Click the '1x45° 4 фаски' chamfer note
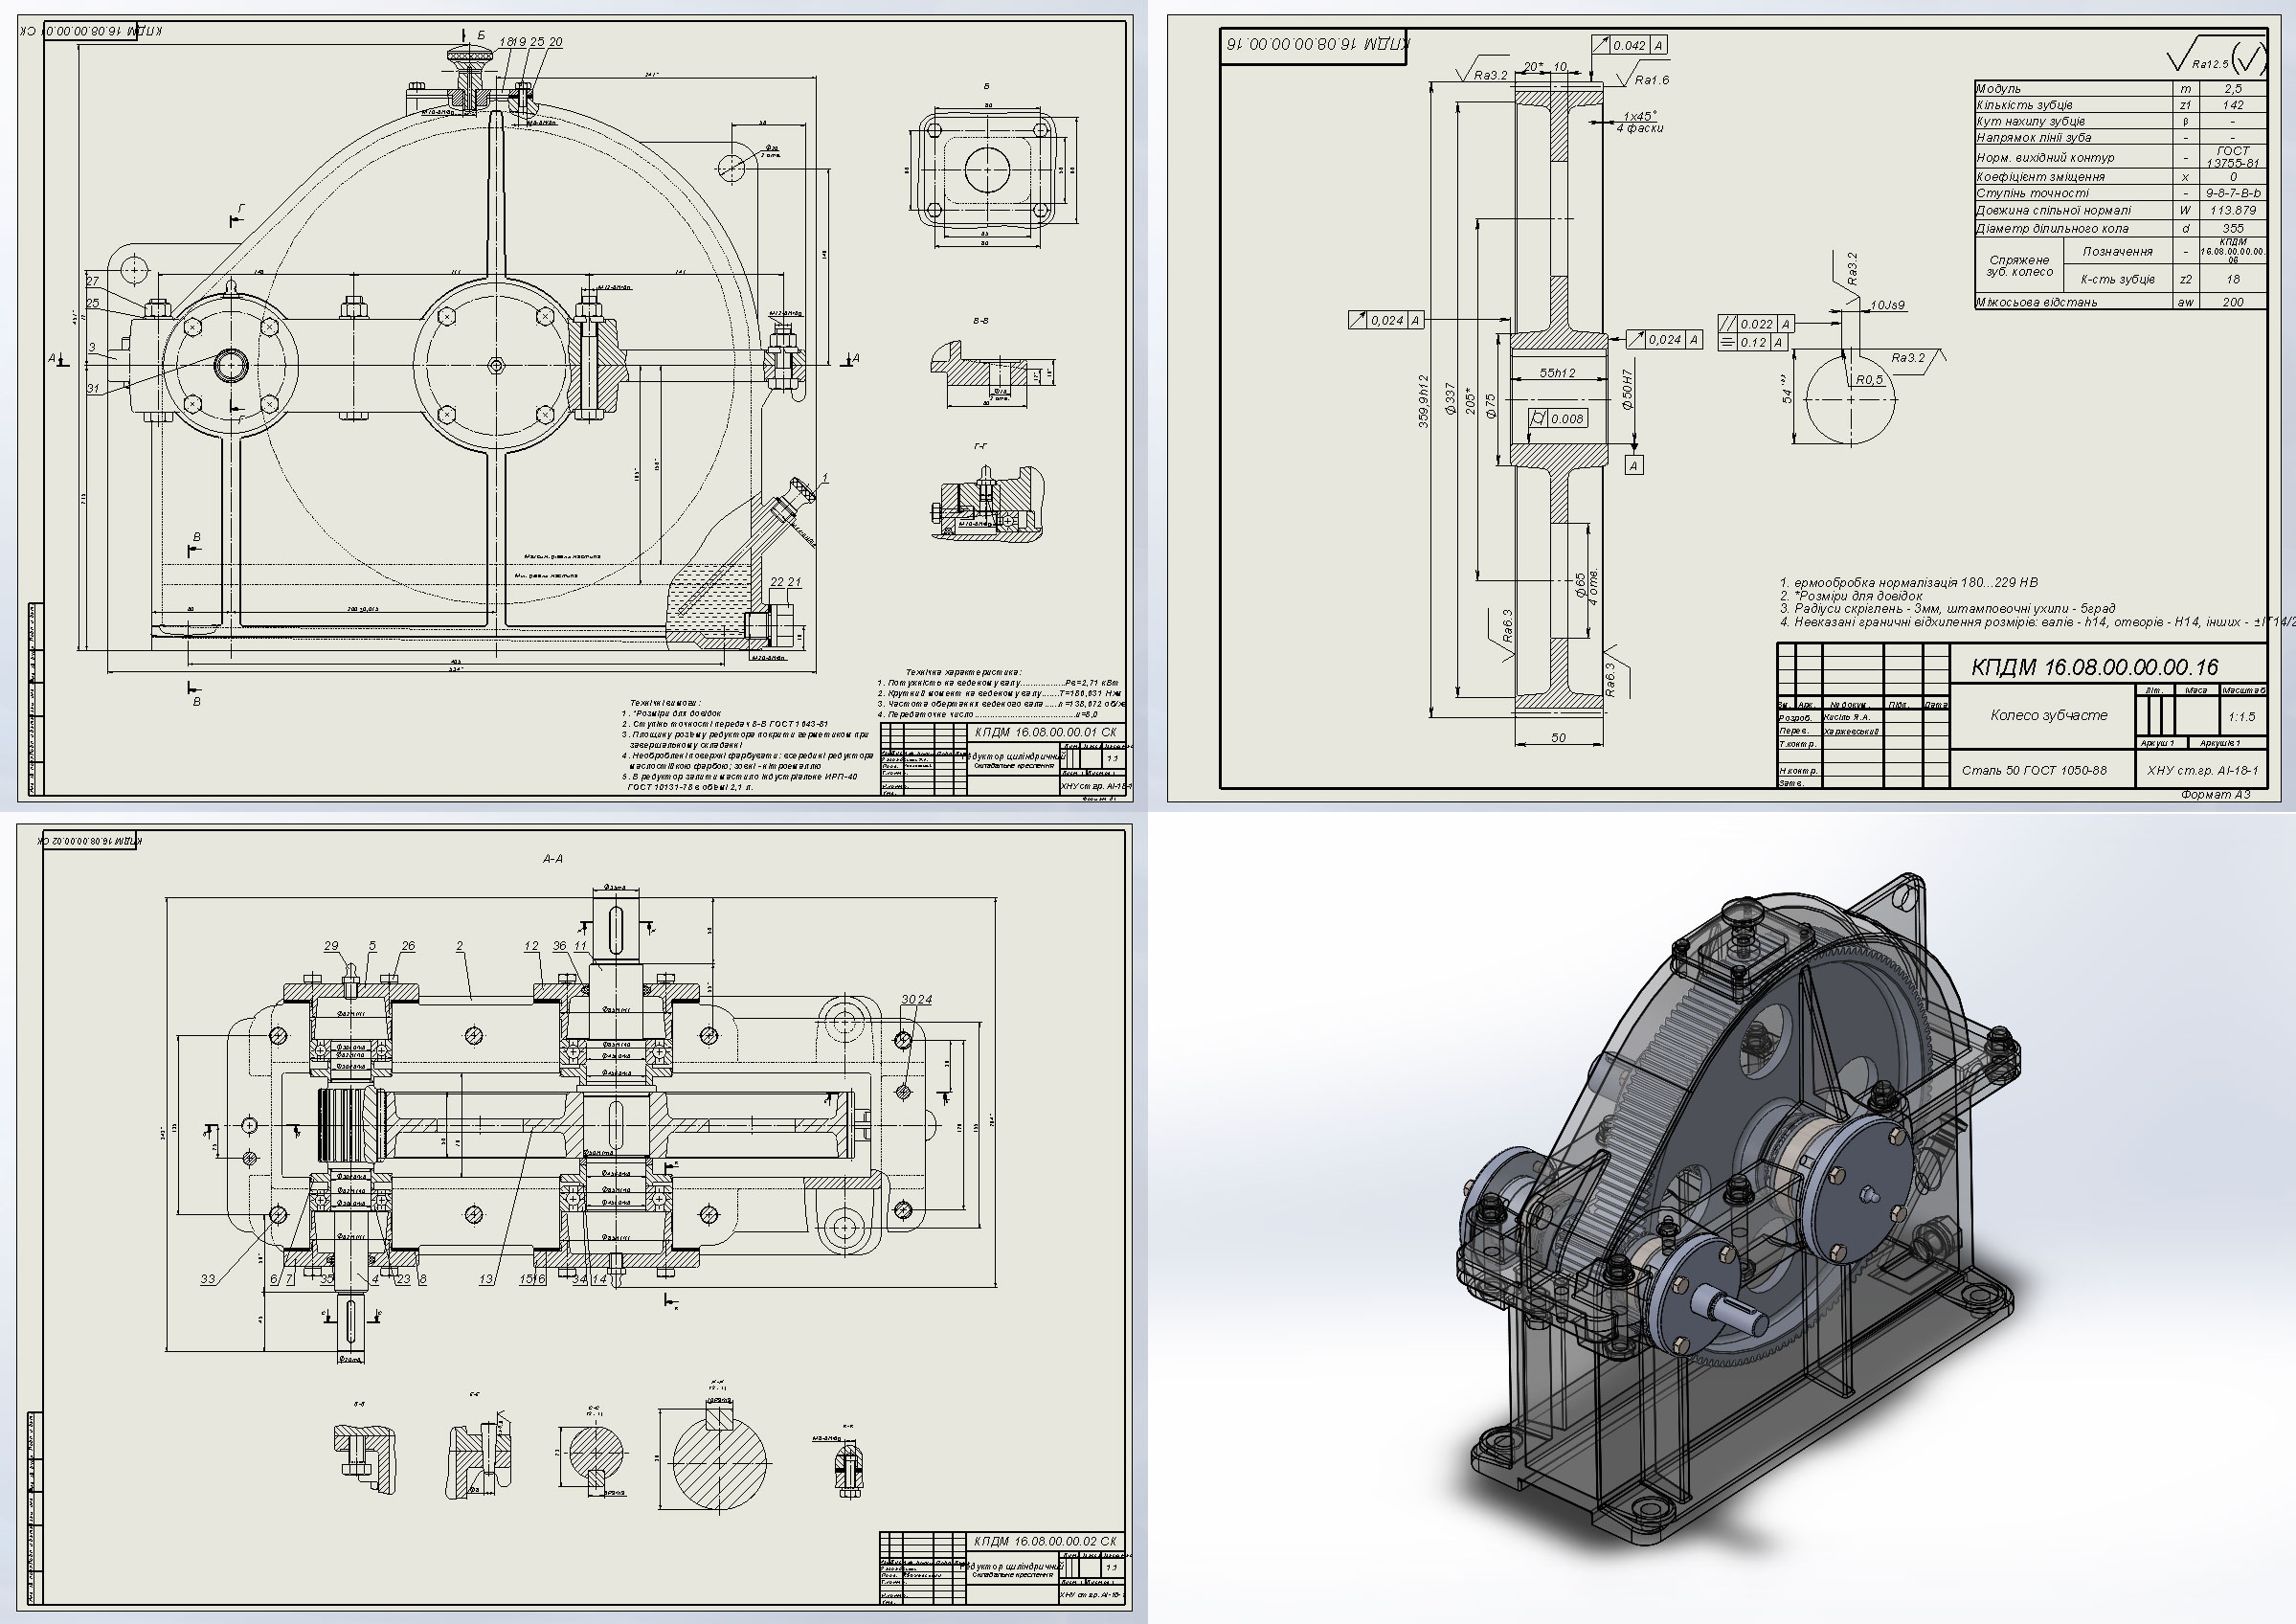Screen dimensions: 2296x1624 (1640, 121)
